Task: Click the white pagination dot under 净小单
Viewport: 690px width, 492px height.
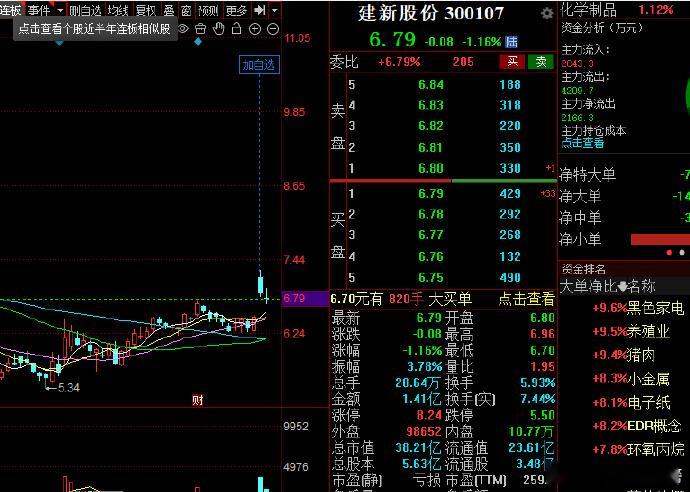Action: pyautogui.click(x=682, y=253)
